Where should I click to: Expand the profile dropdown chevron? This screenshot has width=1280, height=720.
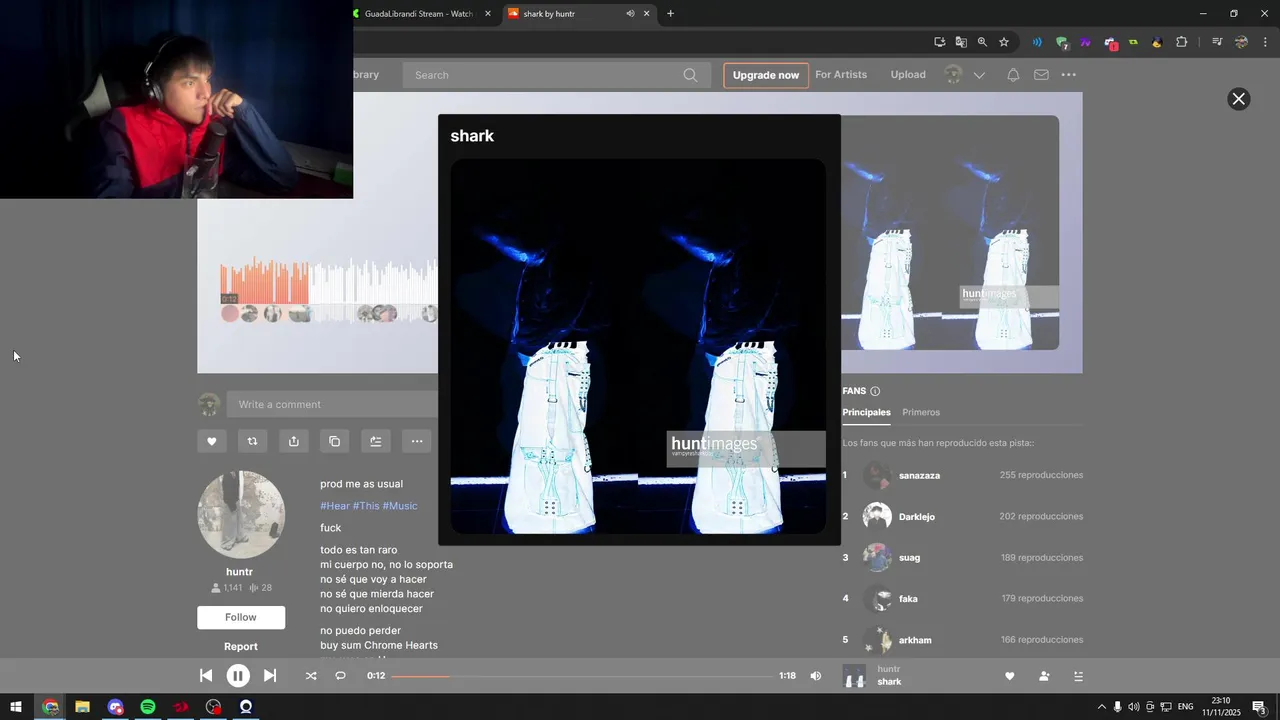(x=979, y=75)
